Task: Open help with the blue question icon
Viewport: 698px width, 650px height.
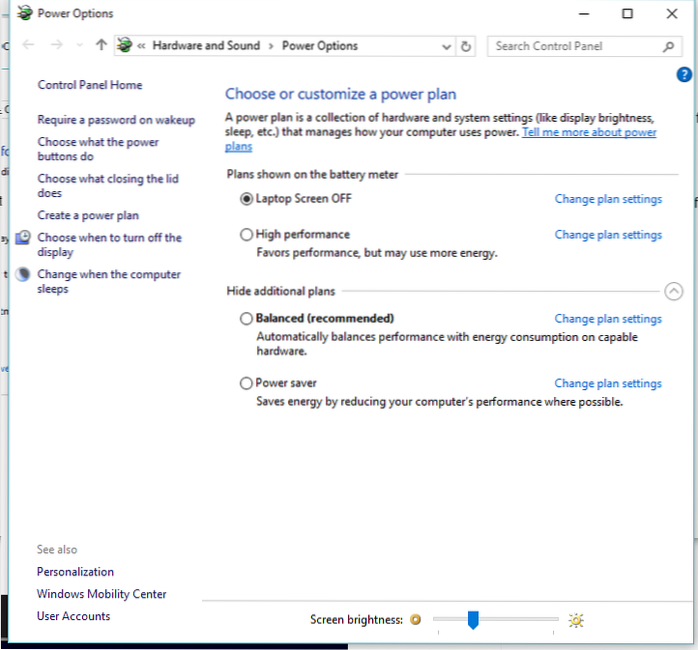Action: [x=684, y=74]
